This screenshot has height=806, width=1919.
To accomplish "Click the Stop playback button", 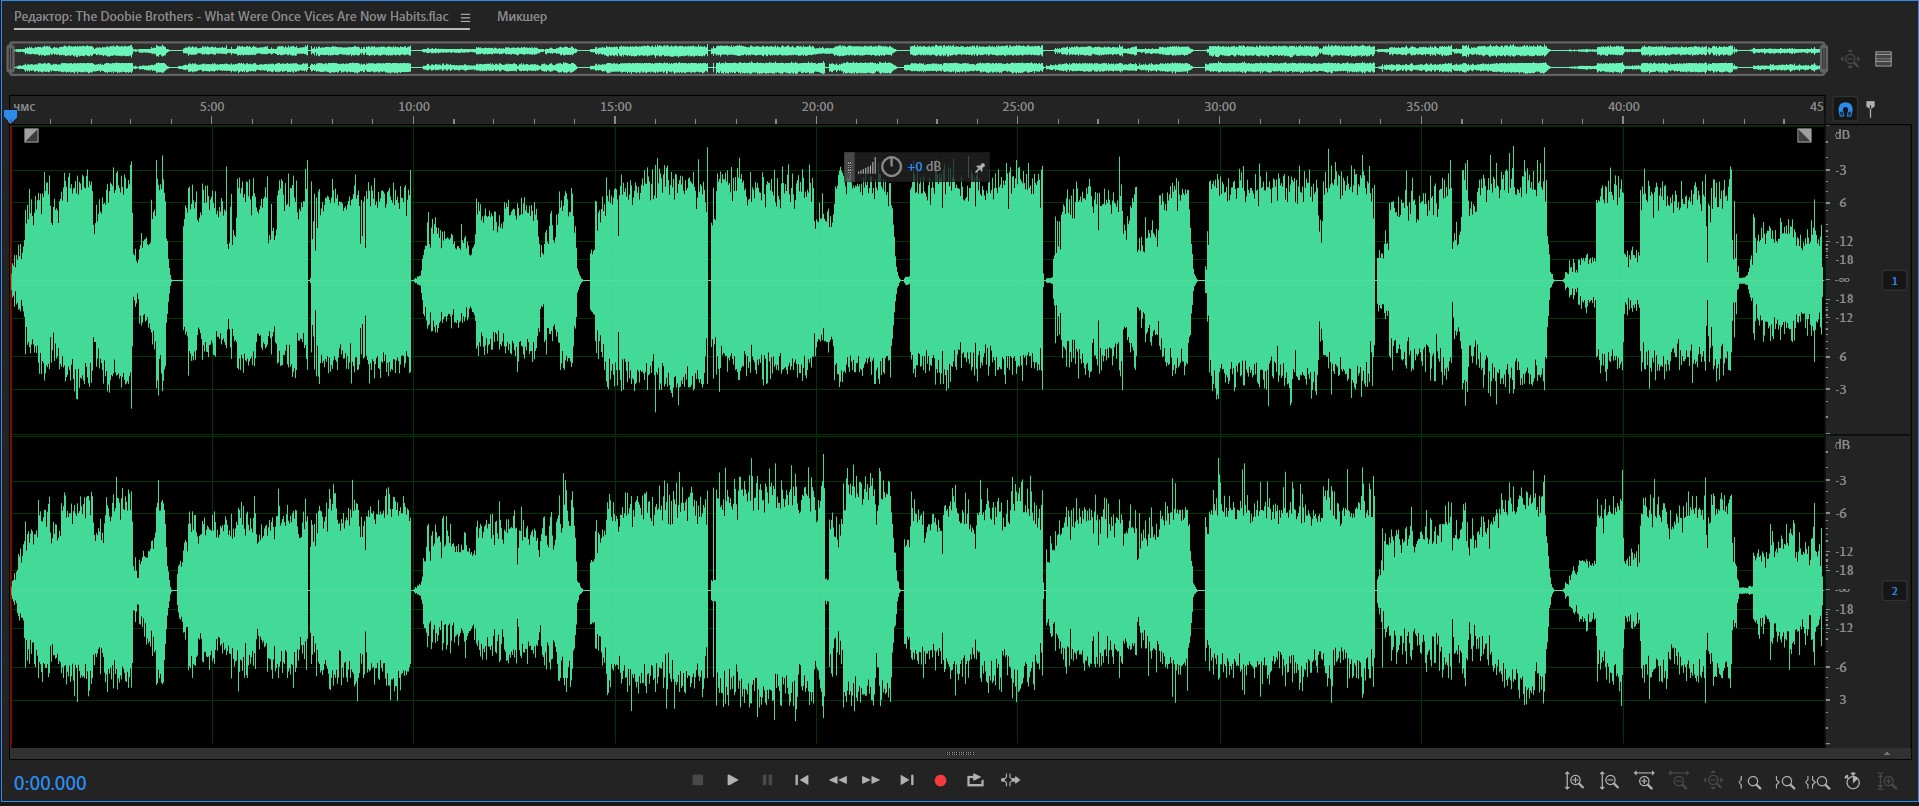I will [698, 780].
